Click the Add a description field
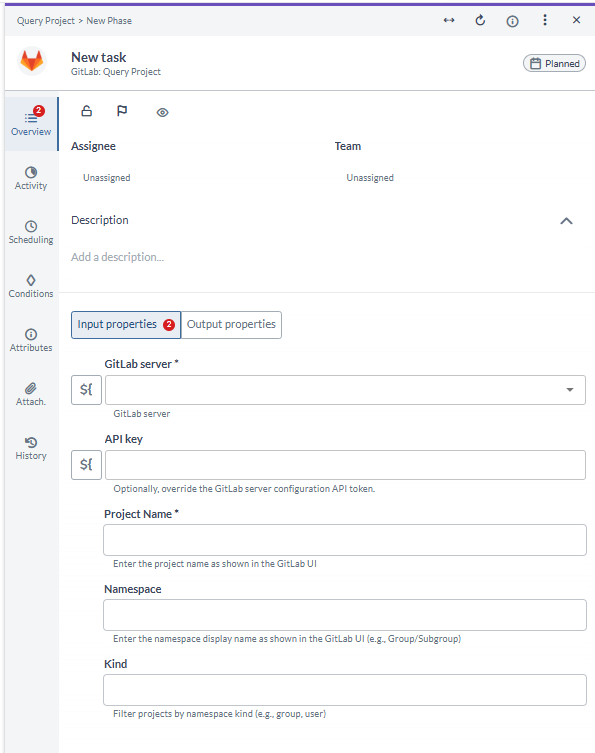The width and height of the screenshot is (595, 753). tap(118, 257)
